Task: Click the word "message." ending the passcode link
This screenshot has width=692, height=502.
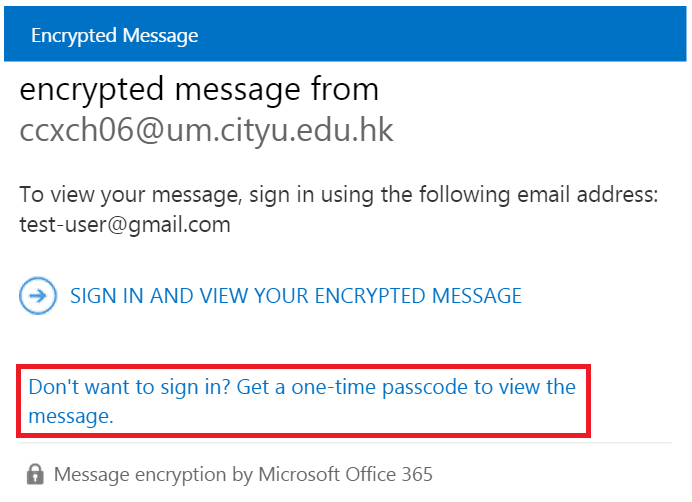Action: point(70,416)
